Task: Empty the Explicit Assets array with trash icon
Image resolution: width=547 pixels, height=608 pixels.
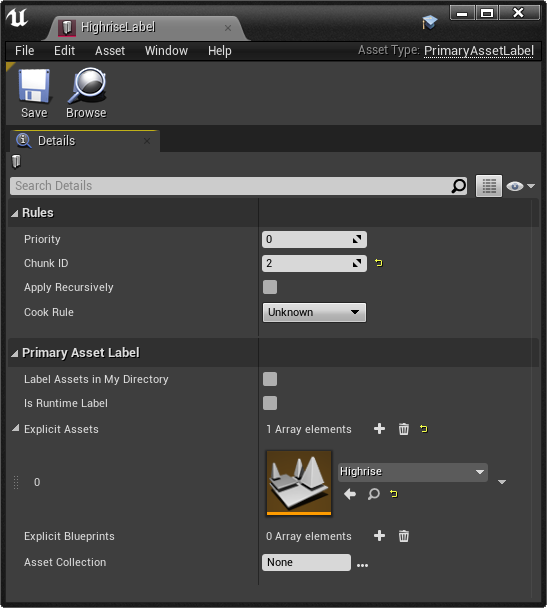Action: click(404, 429)
